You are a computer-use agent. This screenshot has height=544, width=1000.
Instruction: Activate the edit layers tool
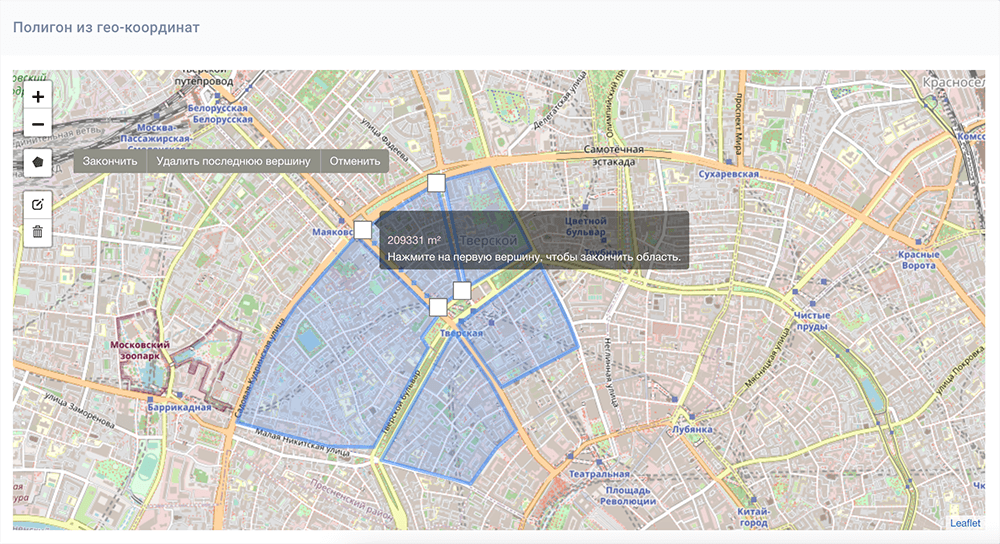click(x=38, y=205)
